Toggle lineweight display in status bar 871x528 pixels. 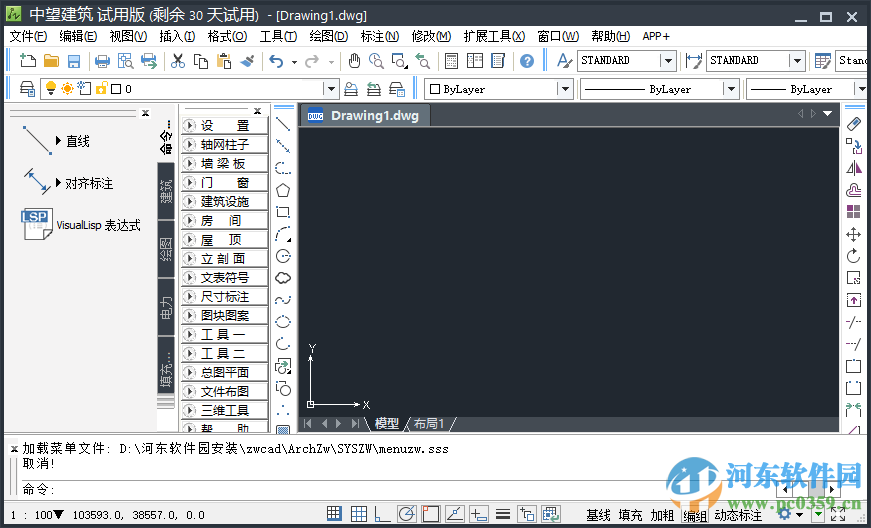(503, 514)
